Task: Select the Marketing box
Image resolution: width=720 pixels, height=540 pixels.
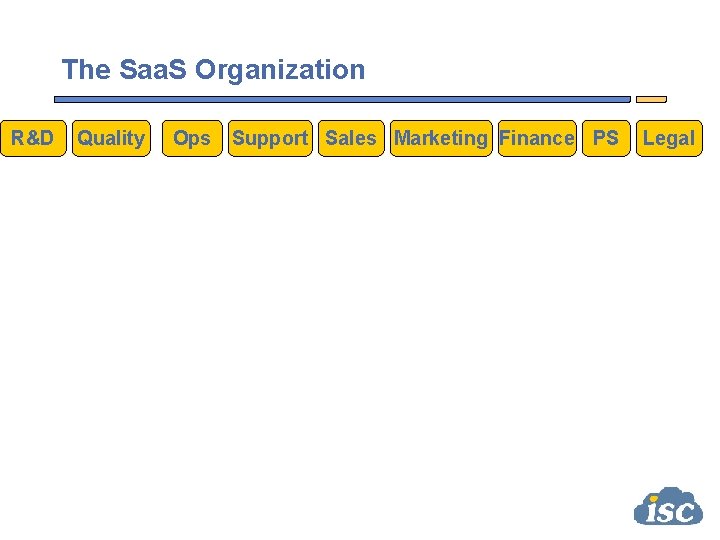Action: pos(441,138)
